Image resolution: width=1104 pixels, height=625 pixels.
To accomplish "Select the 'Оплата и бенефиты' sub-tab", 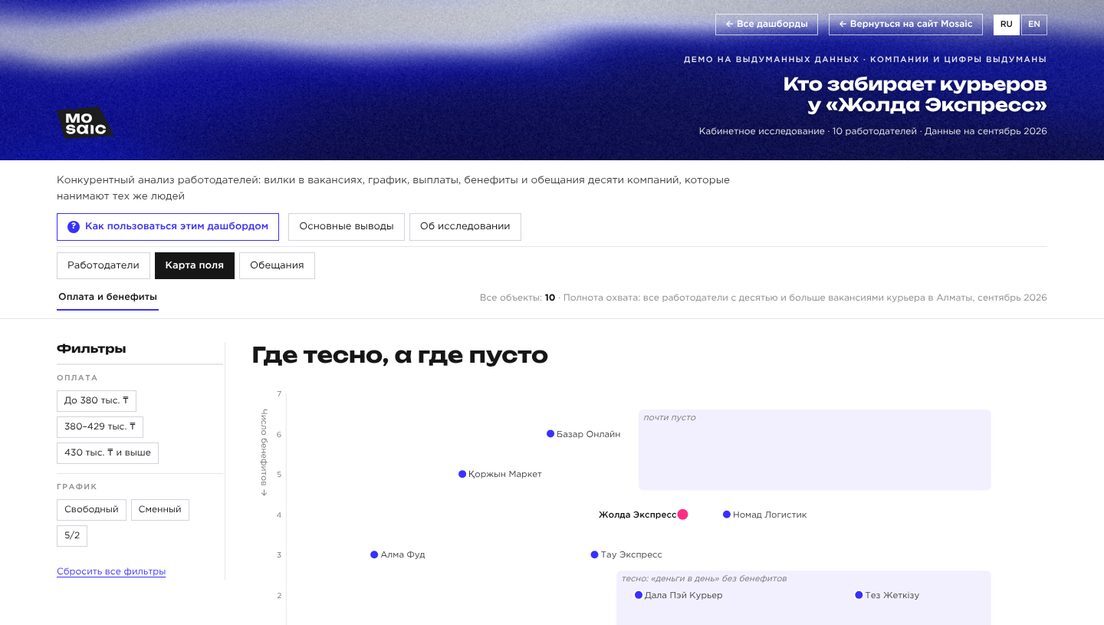I will [x=108, y=297].
